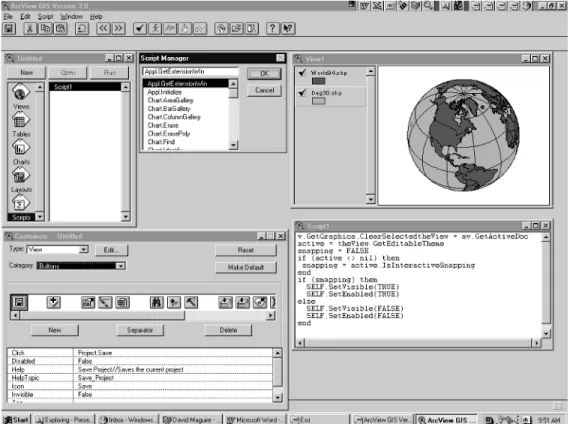This screenshot has height=424, width=570.
Task: Select Script1 in the project list
Action: [85, 87]
